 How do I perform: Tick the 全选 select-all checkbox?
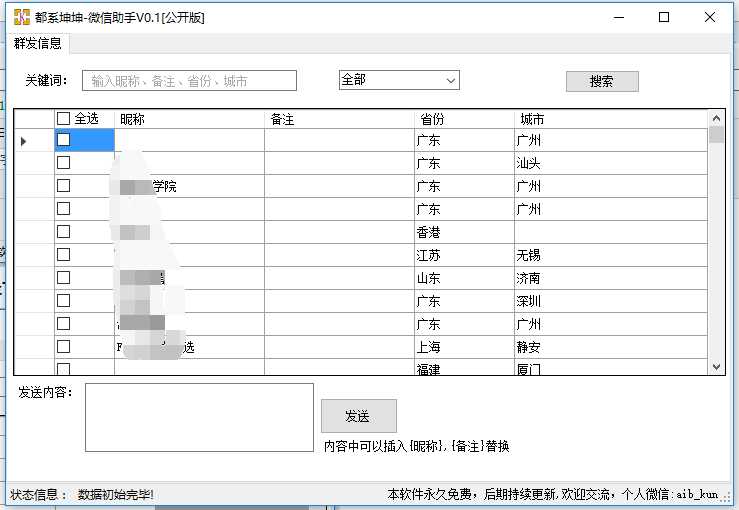64,119
